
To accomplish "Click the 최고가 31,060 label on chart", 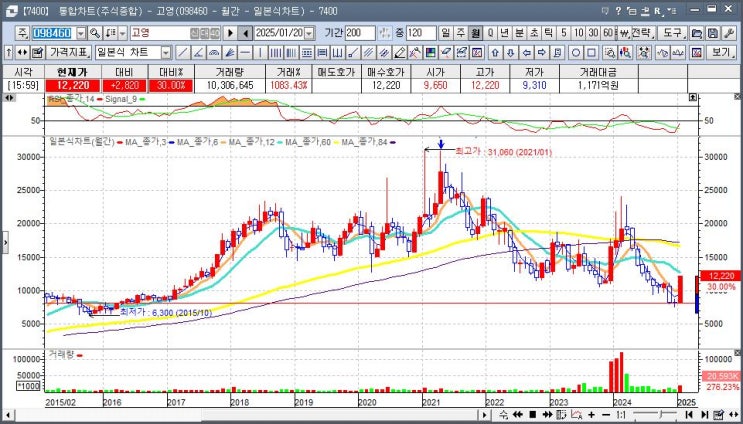I will tap(504, 153).
